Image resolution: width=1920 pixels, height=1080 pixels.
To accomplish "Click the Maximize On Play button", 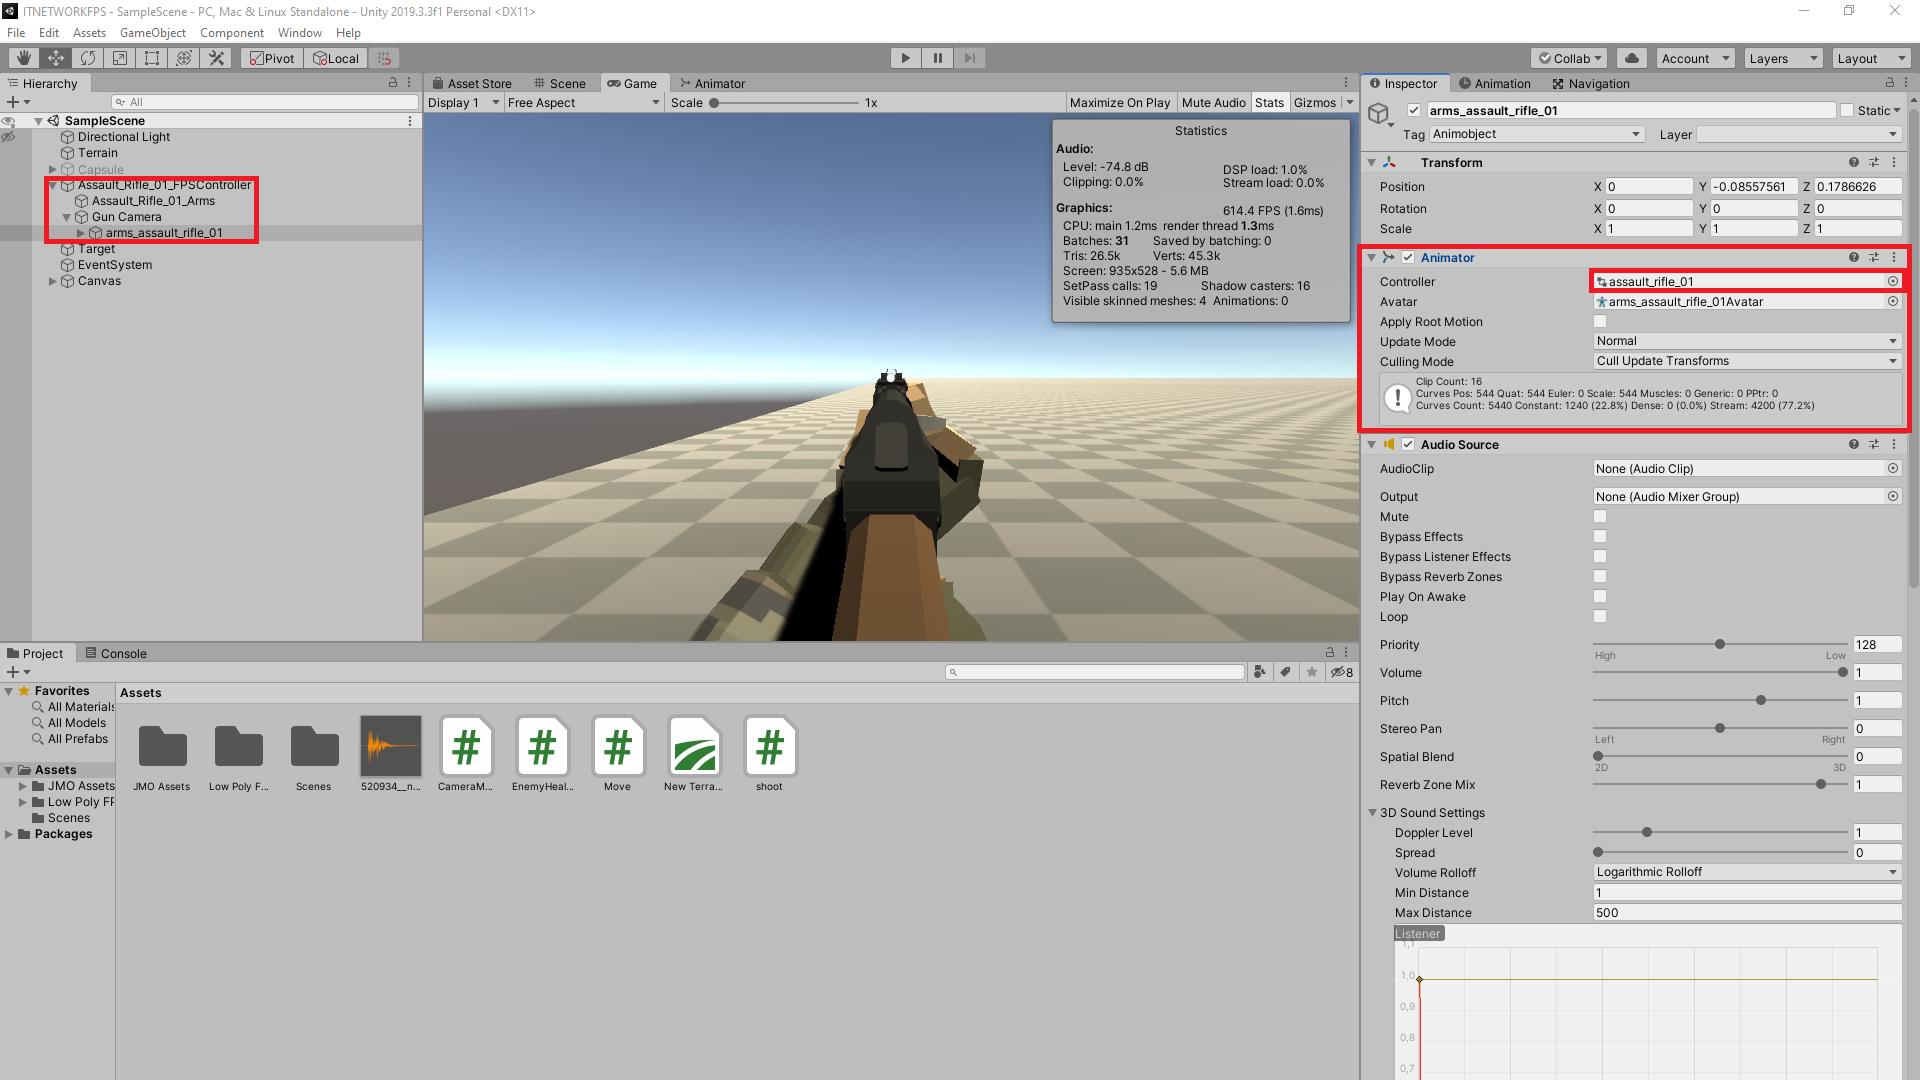I will [x=1120, y=102].
